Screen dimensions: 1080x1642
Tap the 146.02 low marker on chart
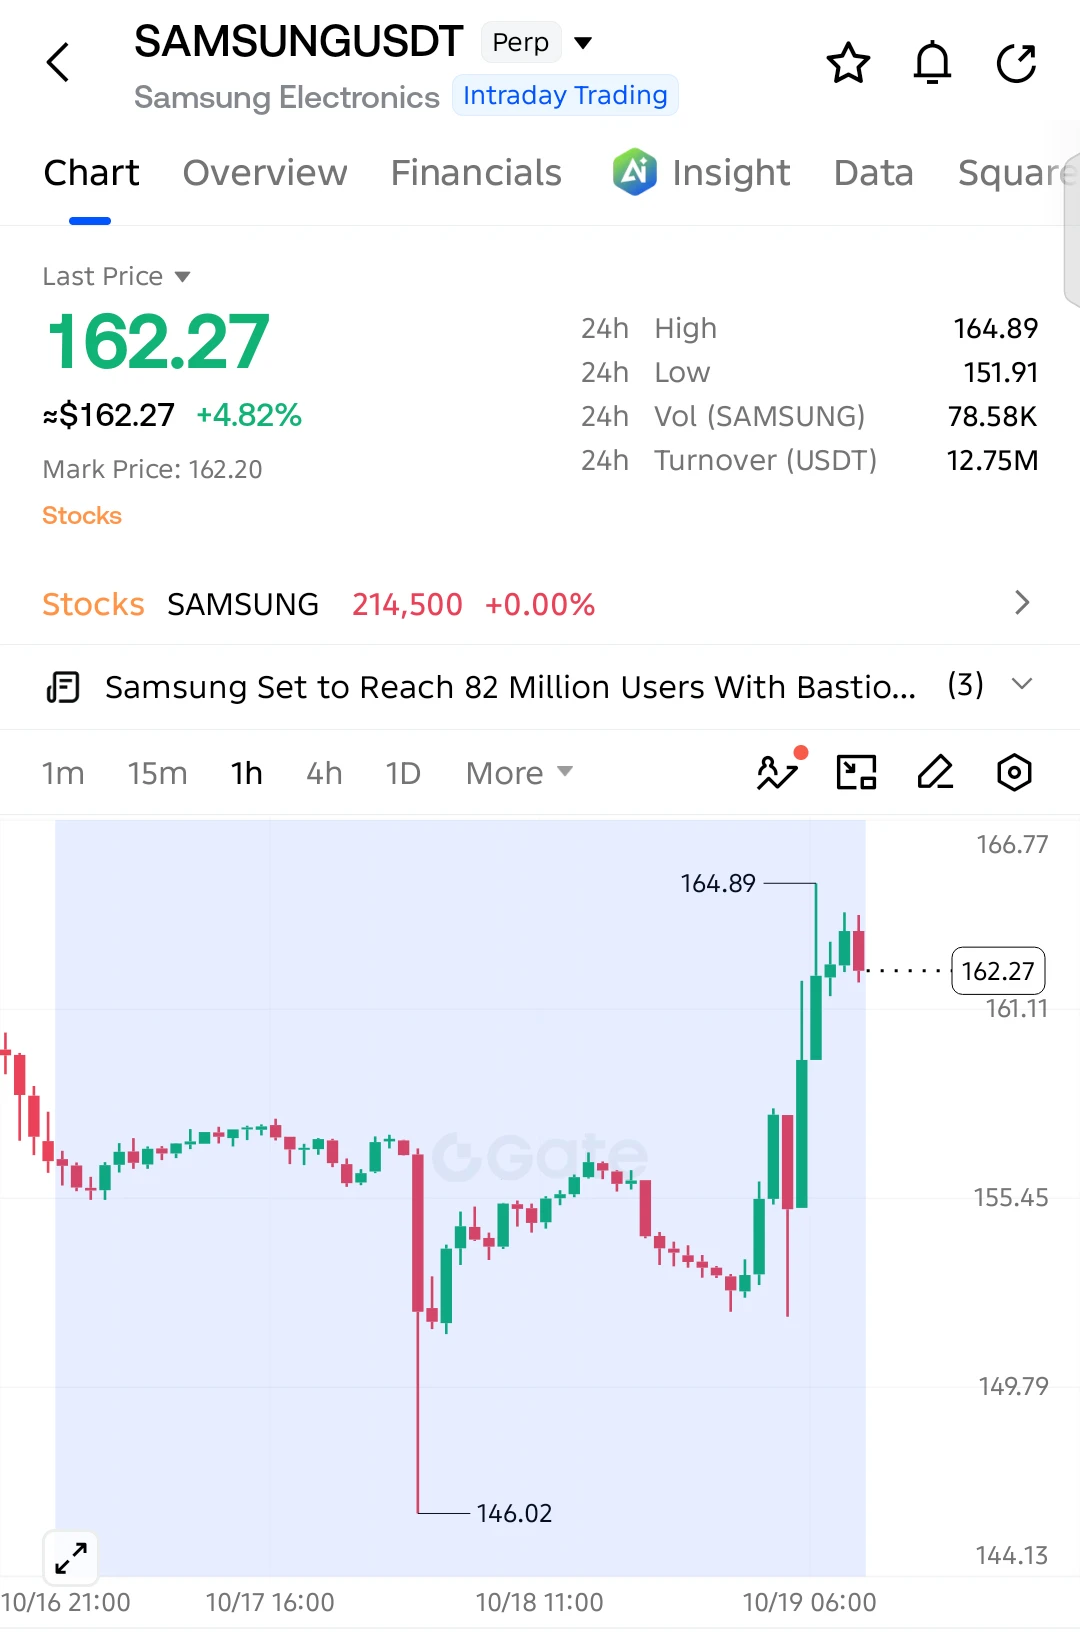pyautogui.click(x=514, y=1513)
